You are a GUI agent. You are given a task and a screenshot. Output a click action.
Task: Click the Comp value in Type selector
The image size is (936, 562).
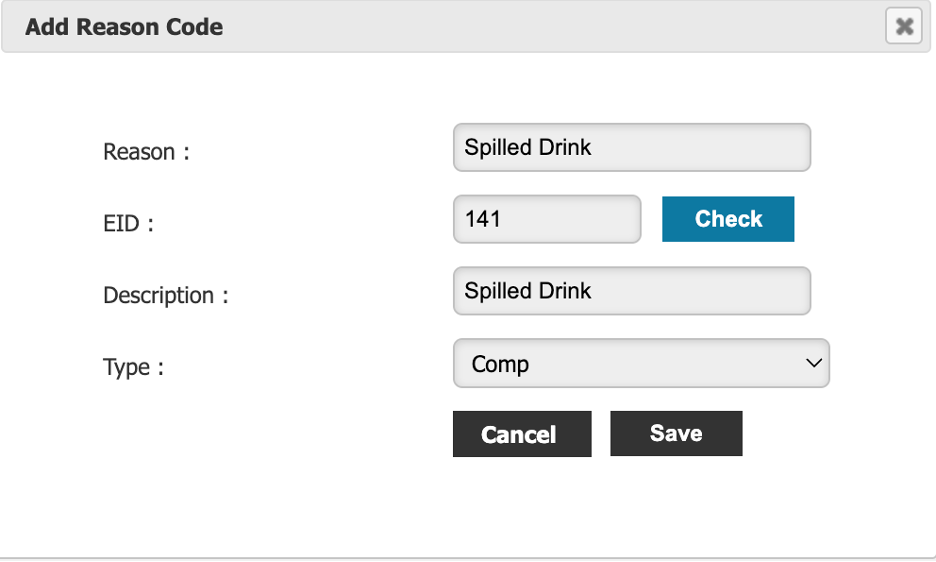(x=500, y=364)
